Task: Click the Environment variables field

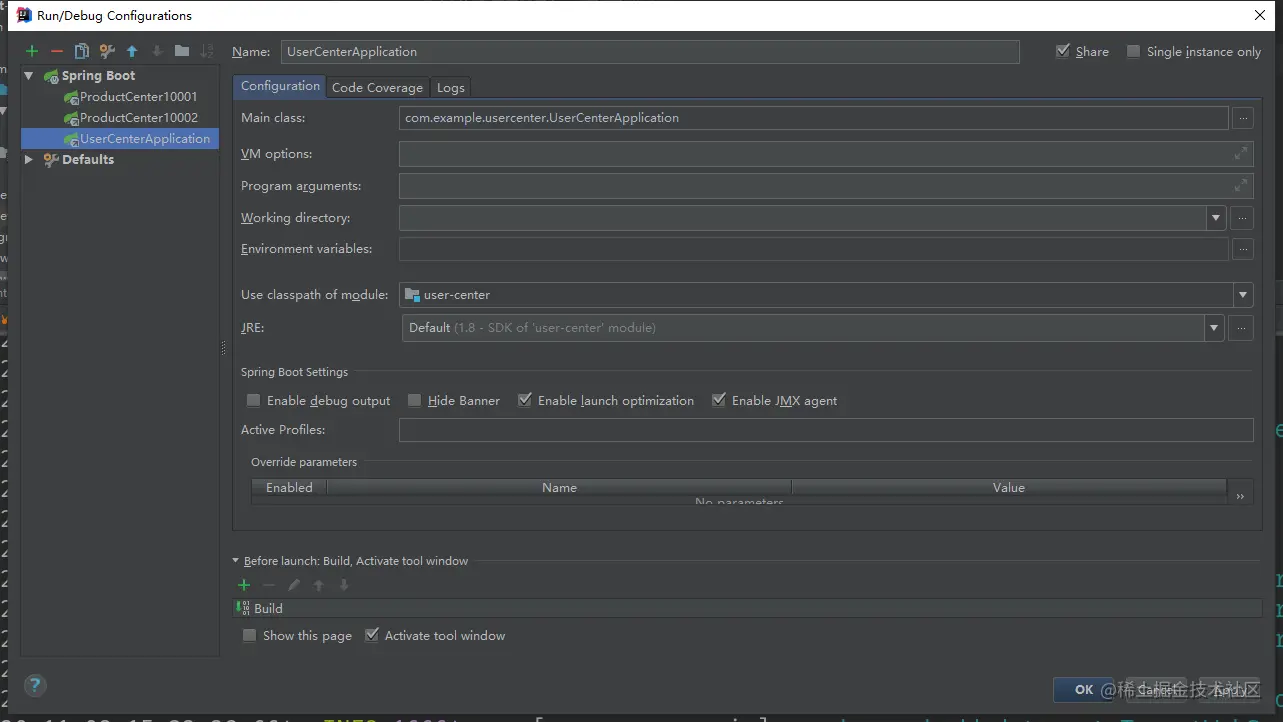Action: pyautogui.click(x=813, y=249)
